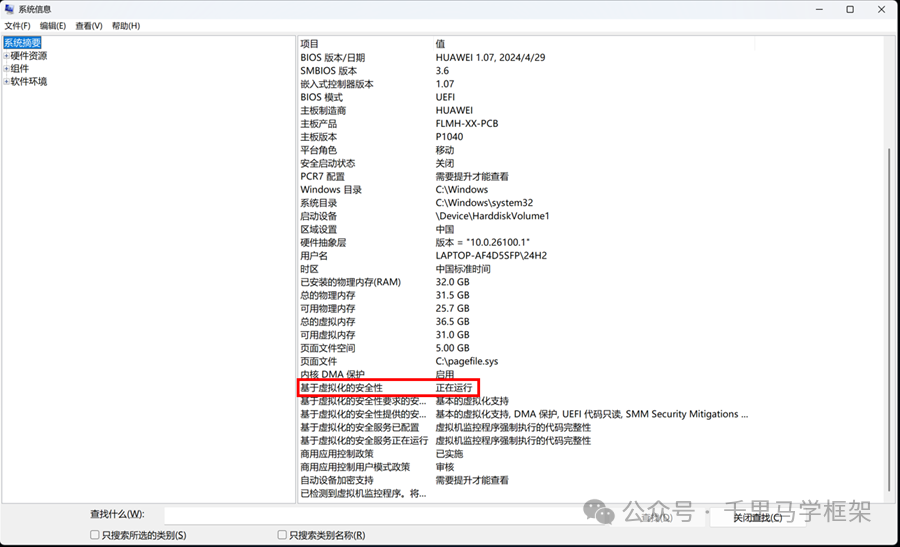The height and width of the screenshot is (547, 900).
Task: Select the 已安装的物理内存(RAM) row
Action: coord(526,282)
